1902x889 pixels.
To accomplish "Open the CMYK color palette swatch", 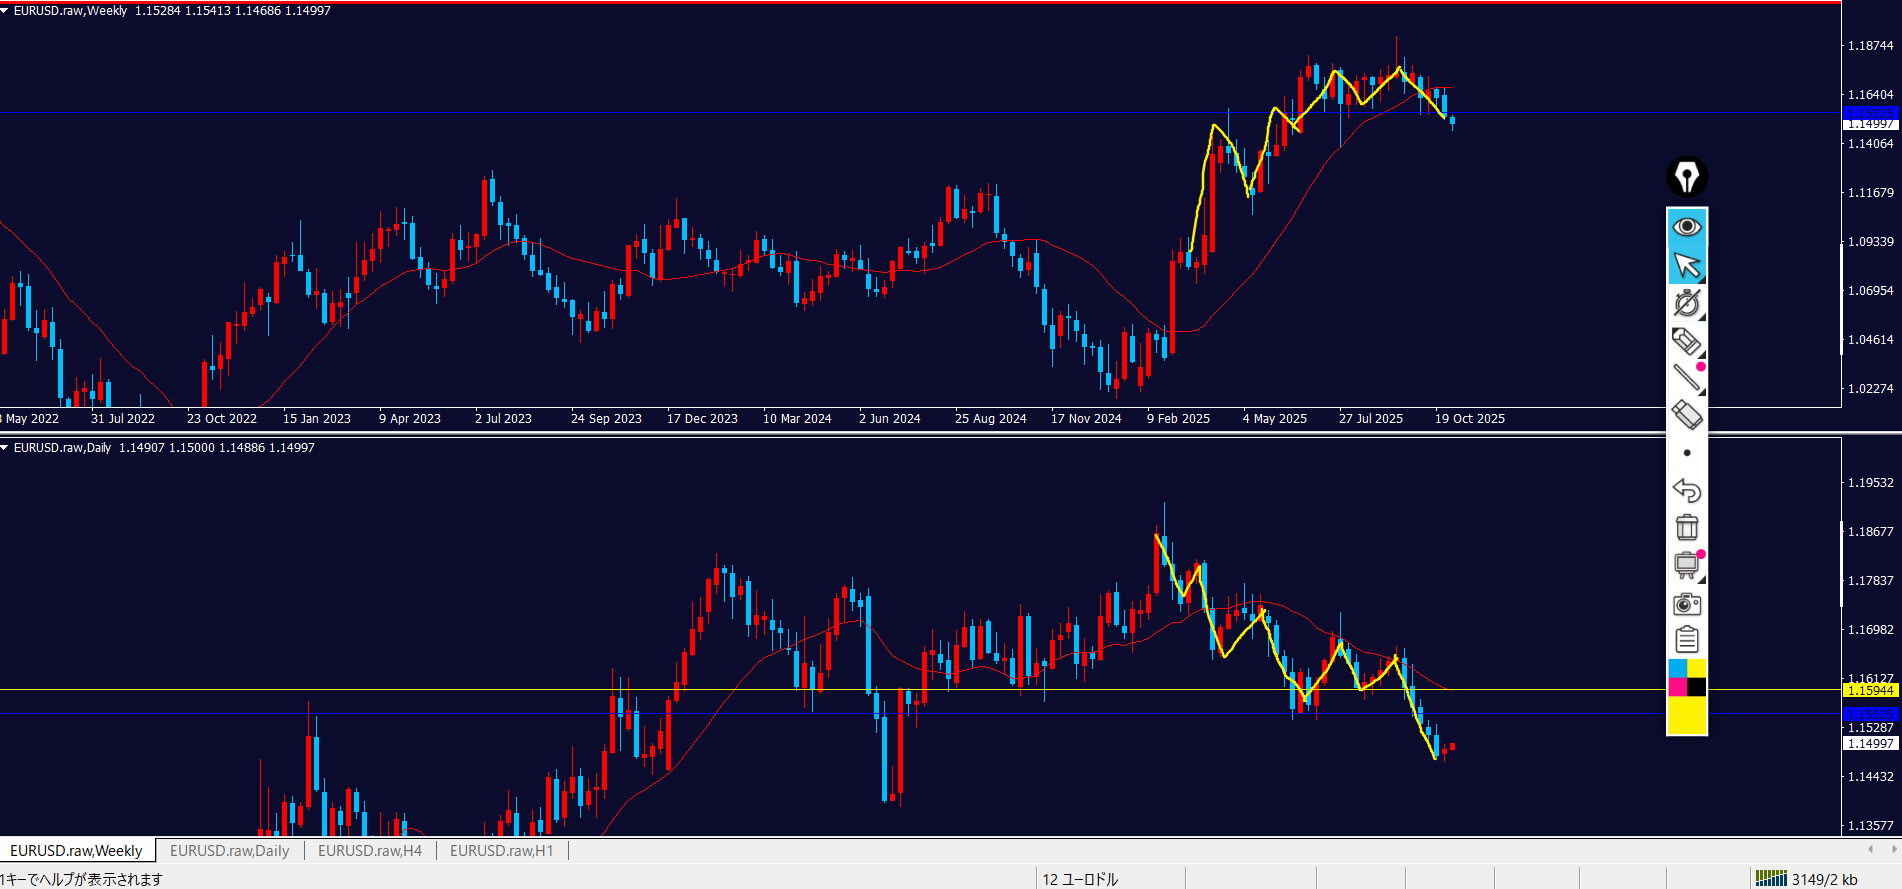I will tap(1686, 678).
